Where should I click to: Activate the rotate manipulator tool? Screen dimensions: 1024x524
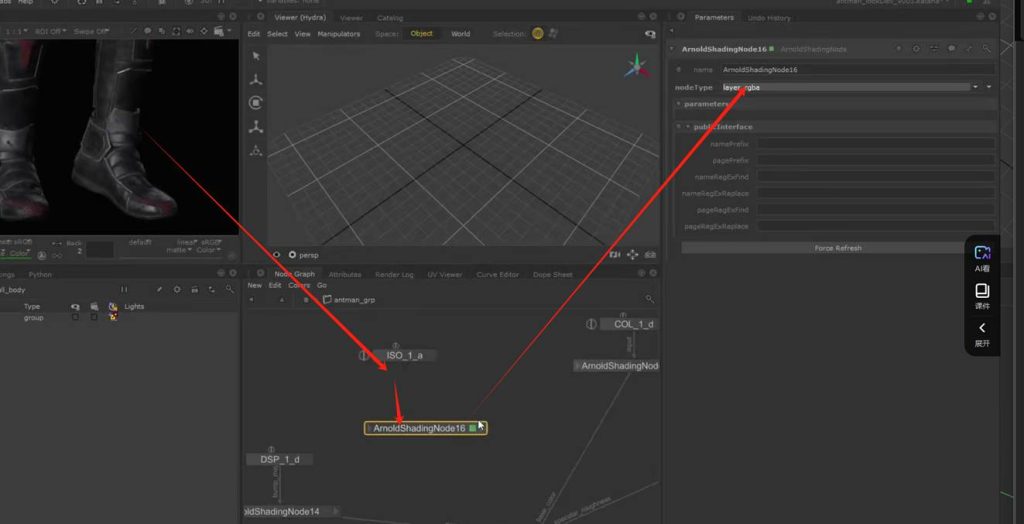(256, 103)
